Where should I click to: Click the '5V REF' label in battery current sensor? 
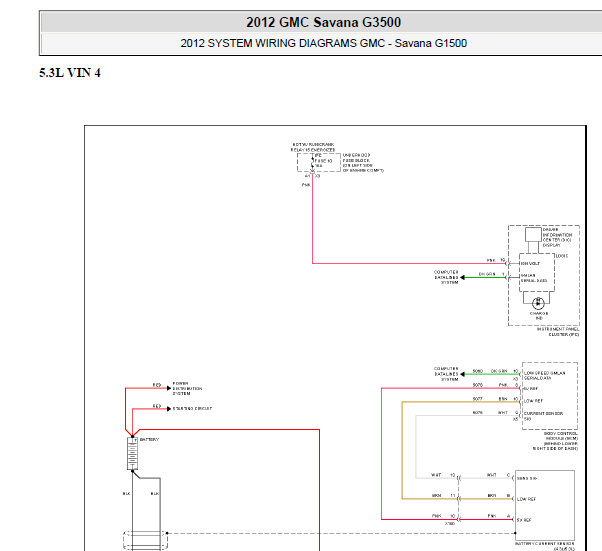524,520
